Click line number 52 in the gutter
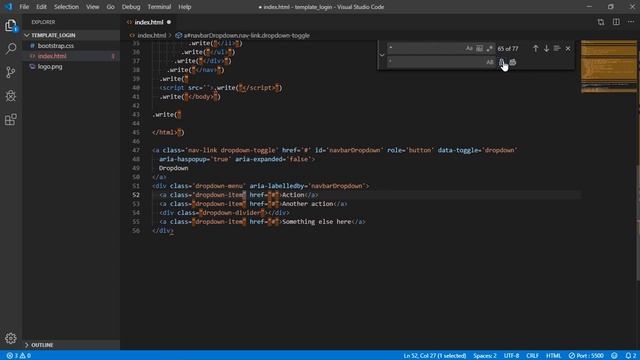Screen dimensions: 640x360 (x=136, y=195)
